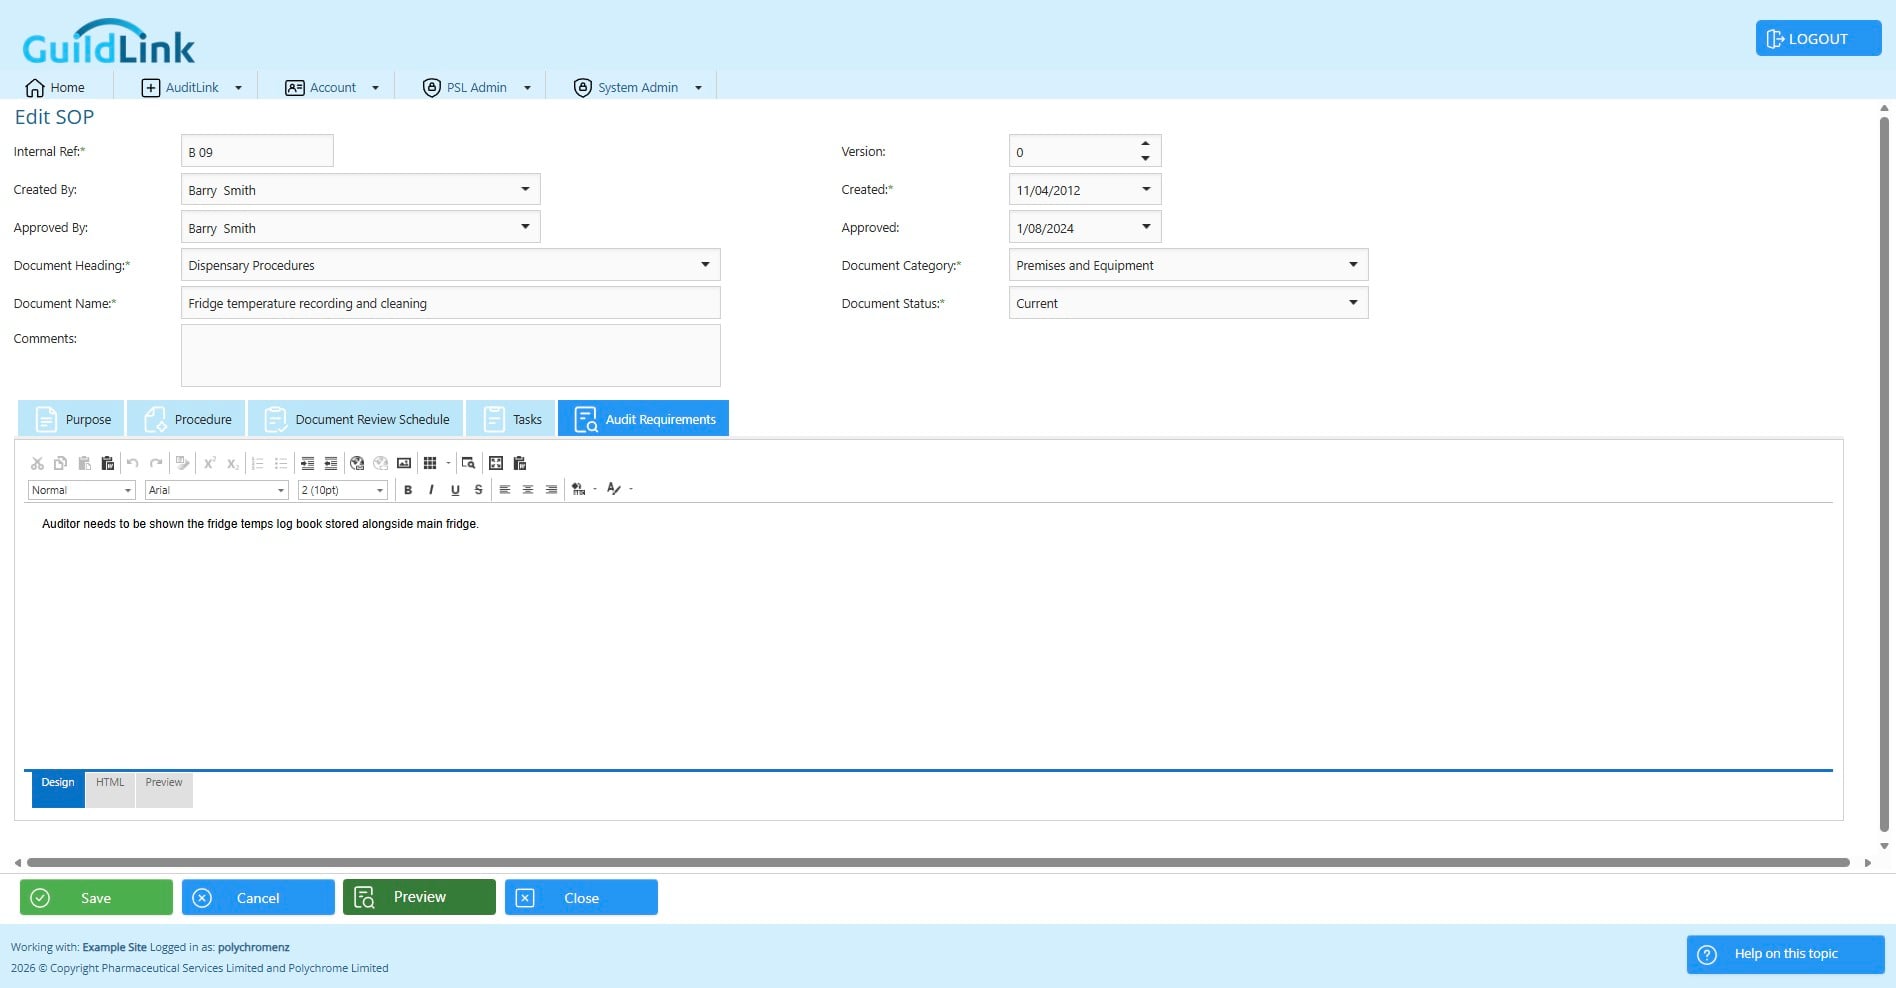Screen dimensions: 1896x988
Task: Click the Copy icon in editor toolbar
Action: (x=60, y=463)
